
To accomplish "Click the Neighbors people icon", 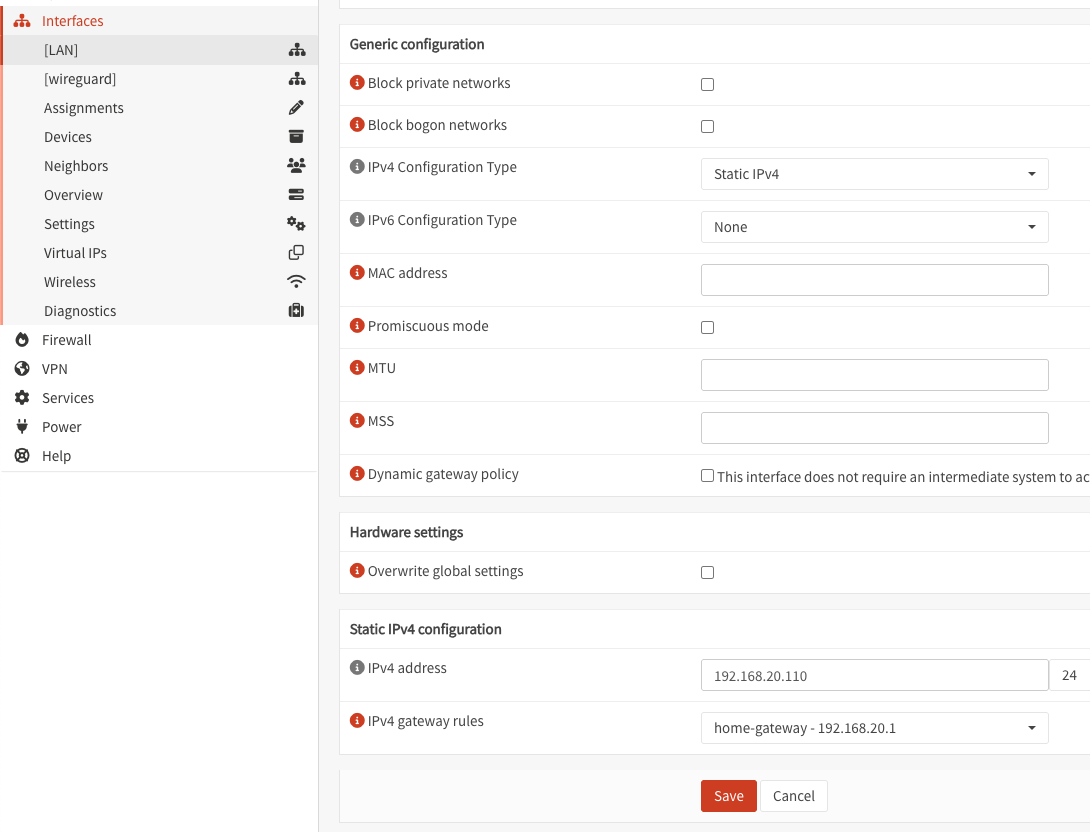I will pos(296,166).
